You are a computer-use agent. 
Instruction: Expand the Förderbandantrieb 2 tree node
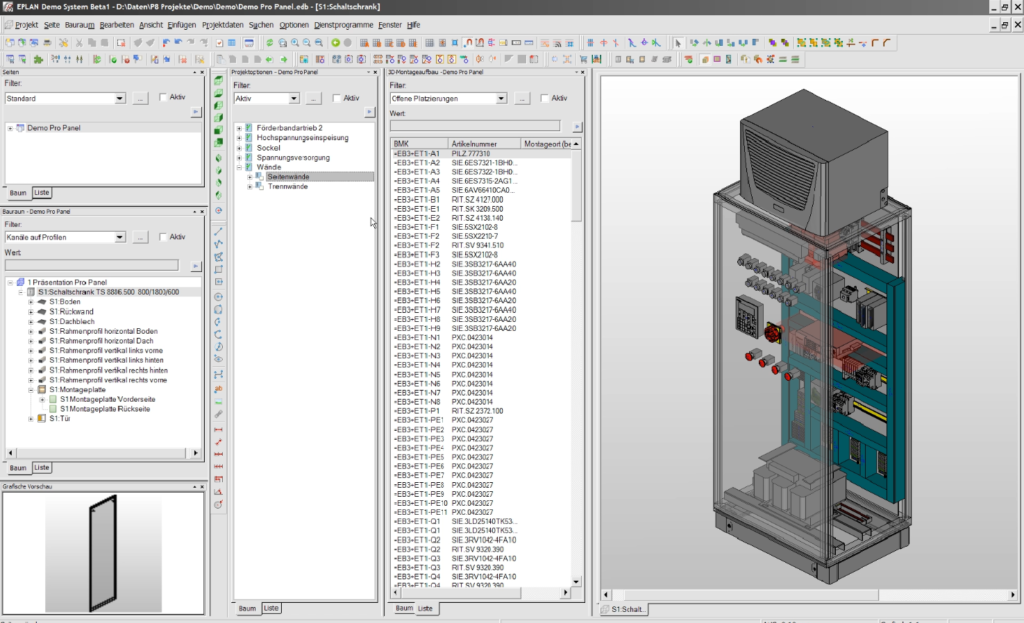coord(239,128)
